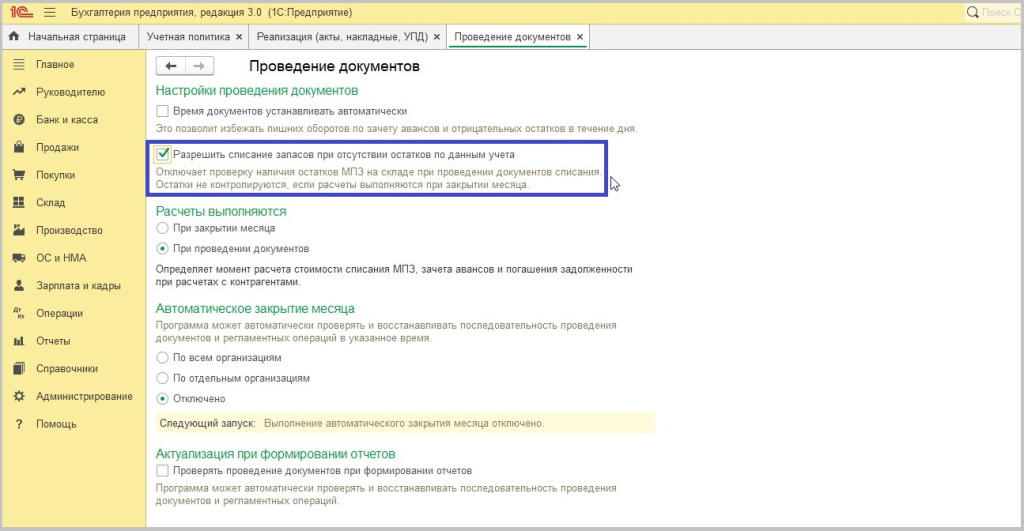Click the Следующий запуск label
The image size is (1024, 531).
[207, 423]
